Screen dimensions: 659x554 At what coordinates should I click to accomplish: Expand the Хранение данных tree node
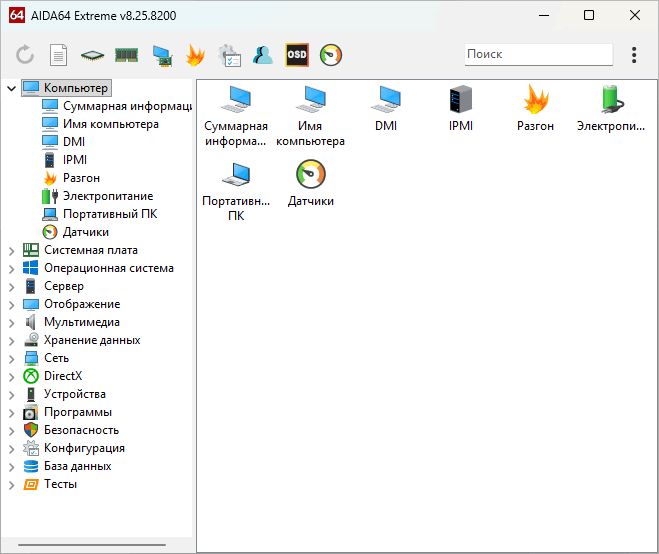(x=11, y=340)
